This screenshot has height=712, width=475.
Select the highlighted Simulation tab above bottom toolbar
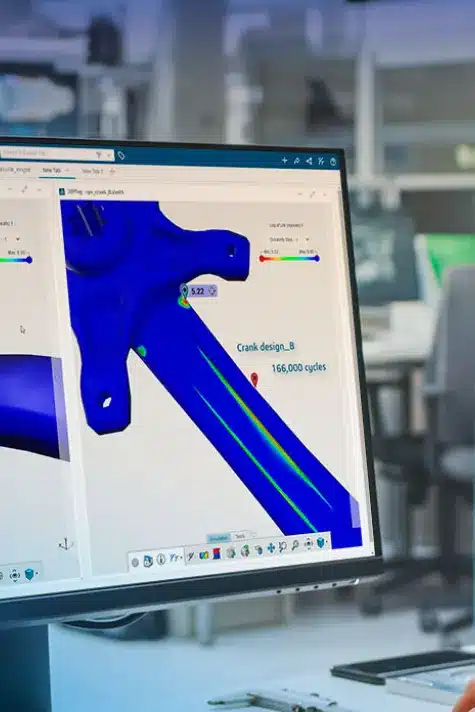tap(218, 538)
